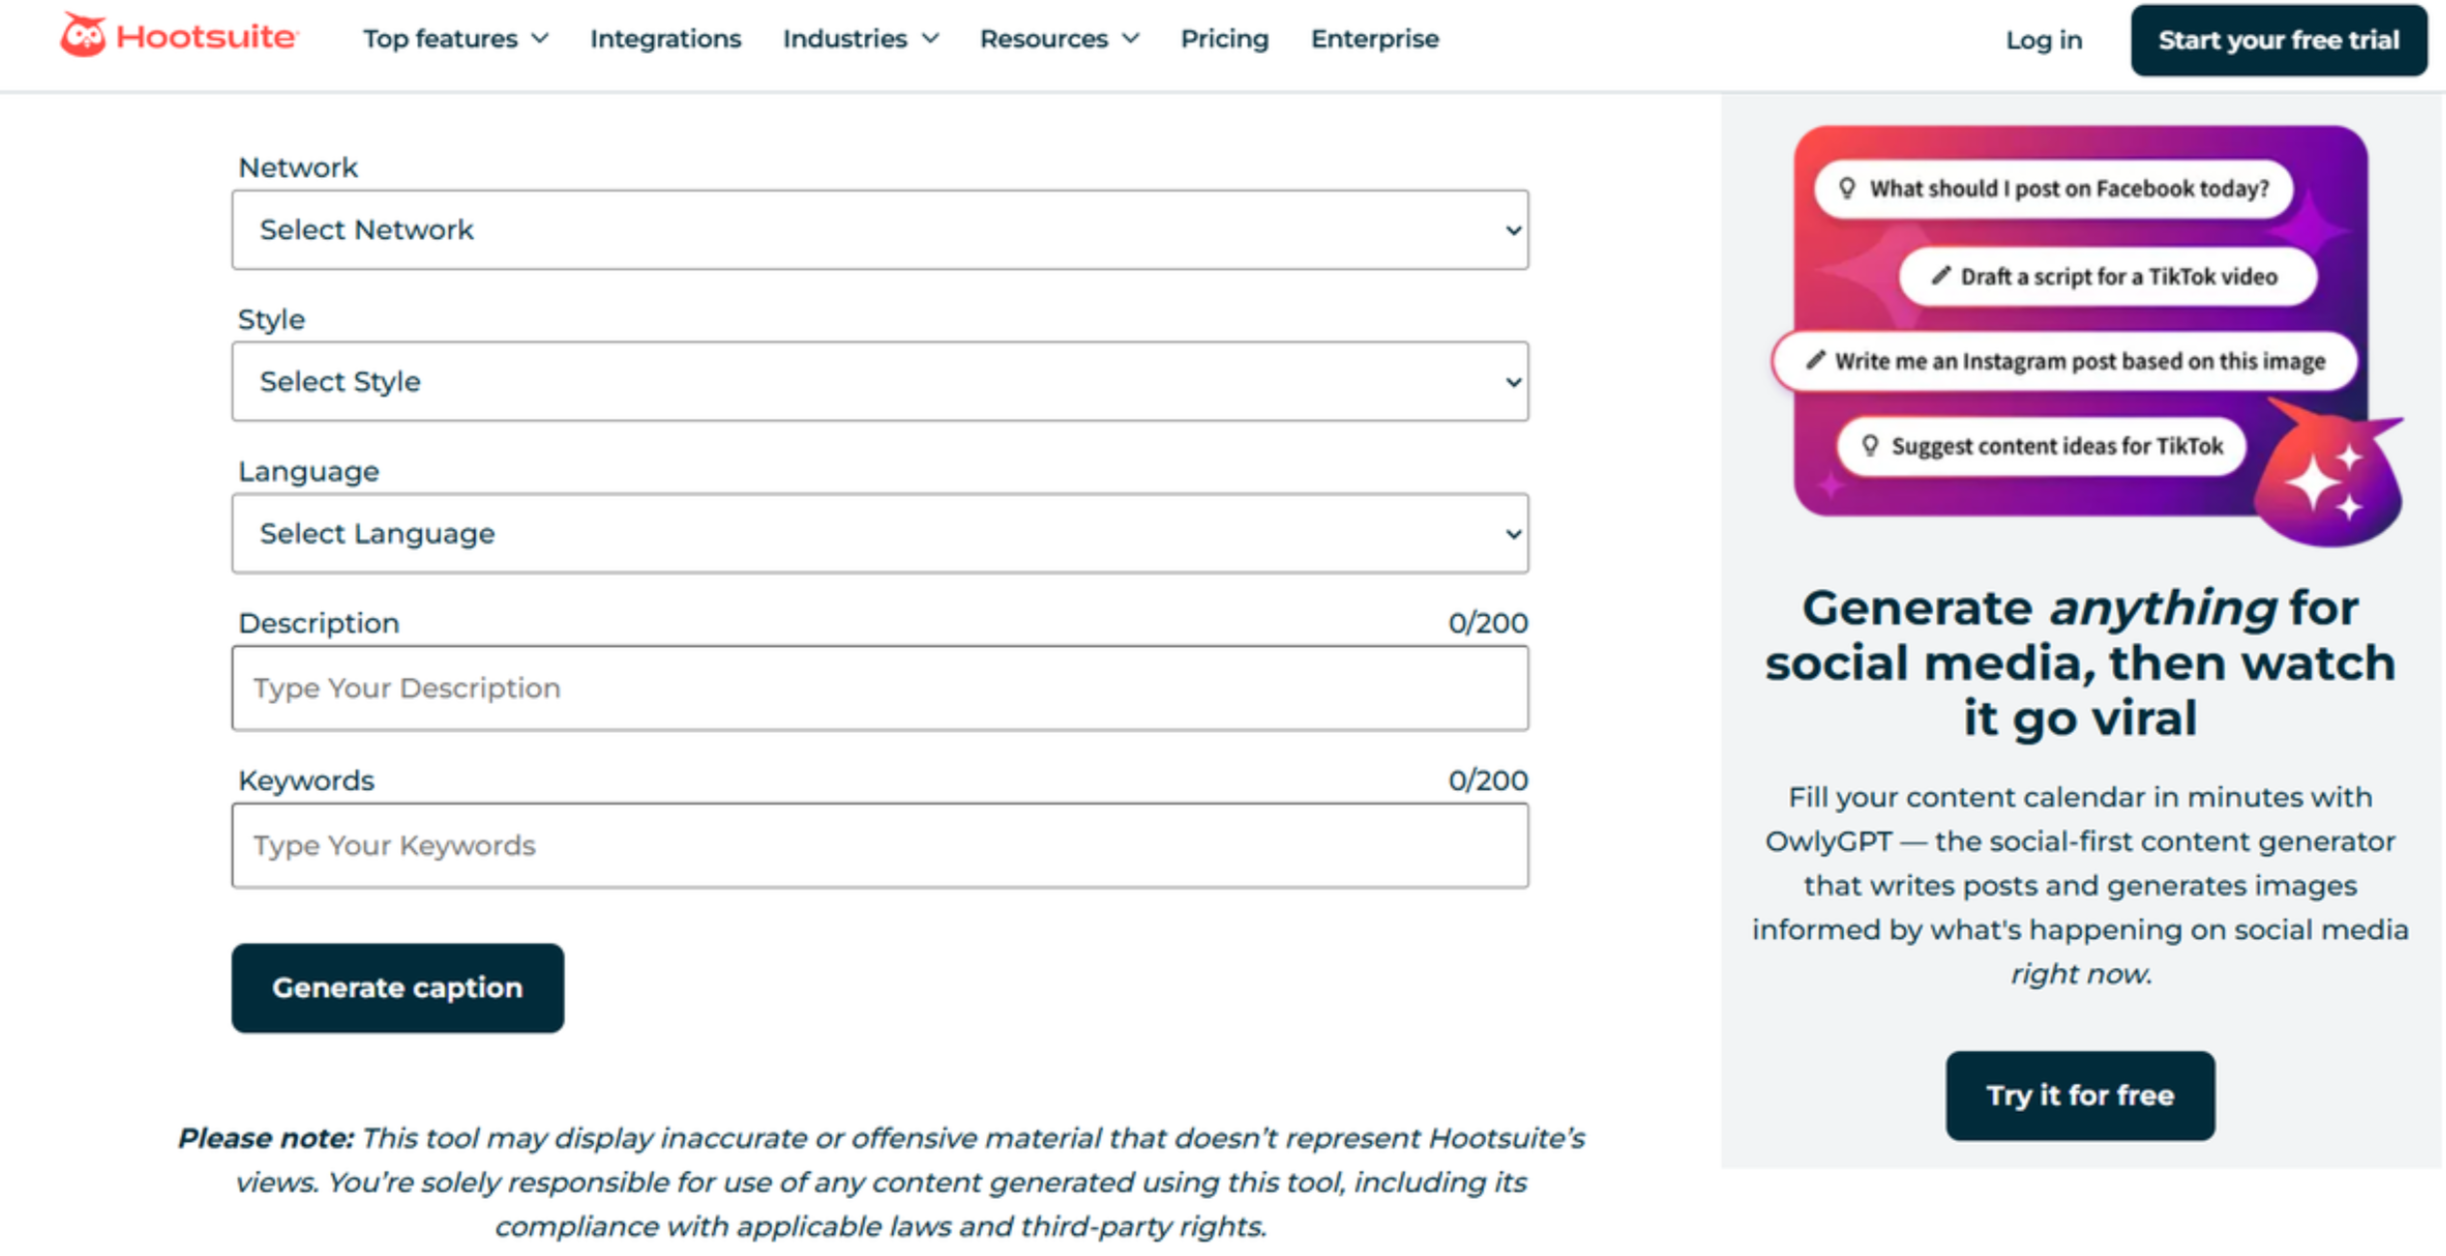Click Start your free trial
This screenshot has height=1256, width=2446.
[2278, 41]
